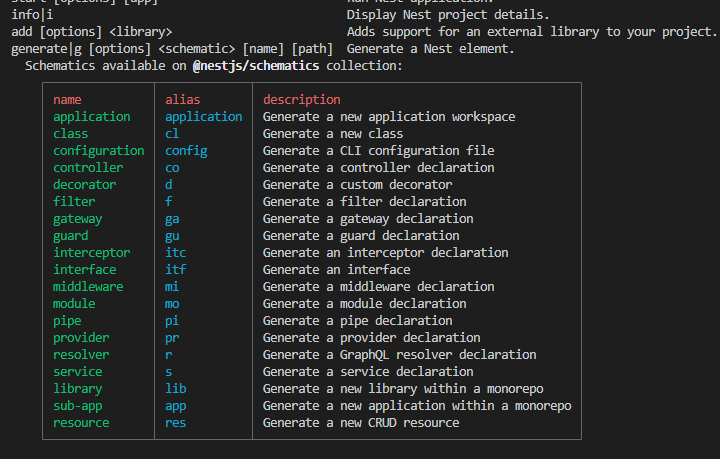The width and height of the screenshot is (720, 459).
Task: Click 'Adds support for an external library' text
Action: point(473,32)
